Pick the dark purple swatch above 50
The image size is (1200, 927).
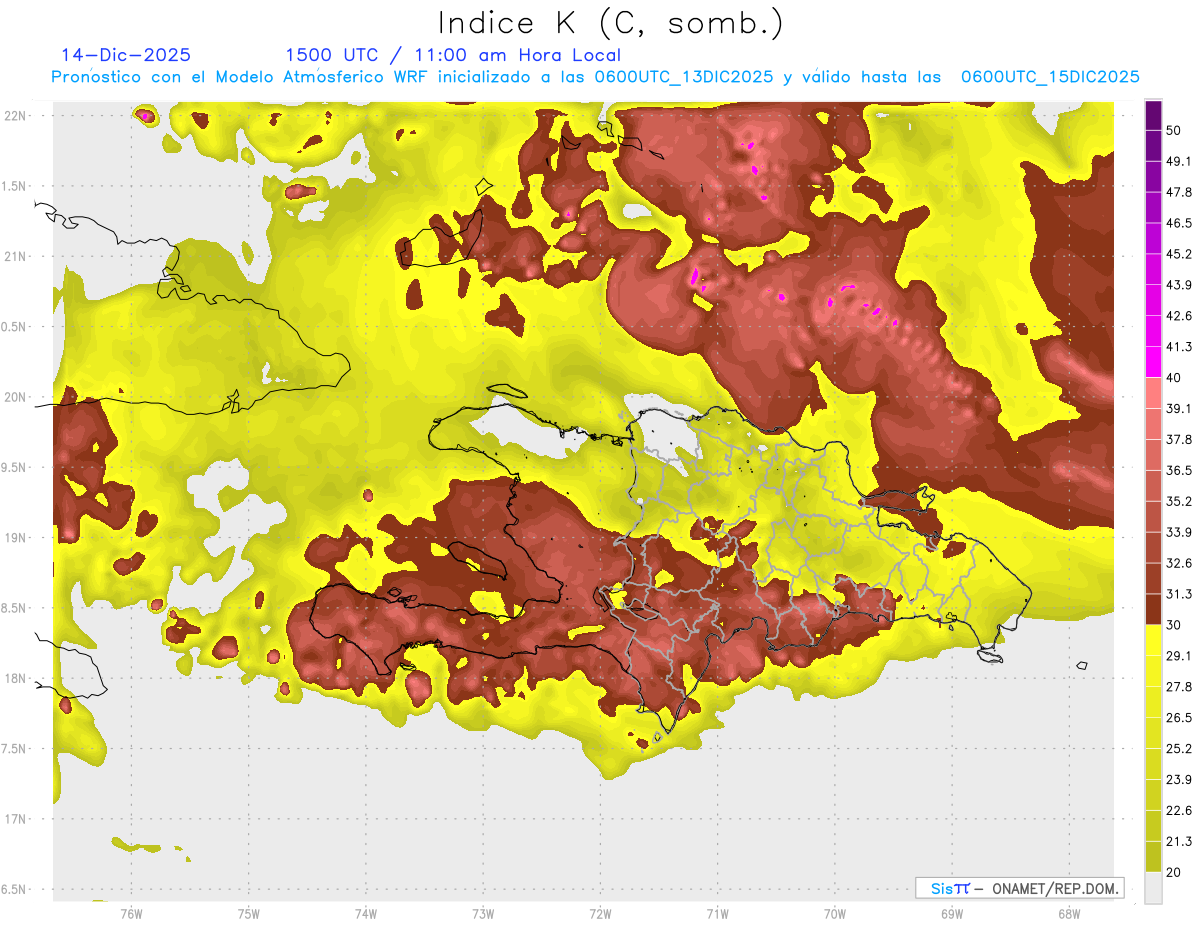pyautogui.click(x=1153, y=115)
